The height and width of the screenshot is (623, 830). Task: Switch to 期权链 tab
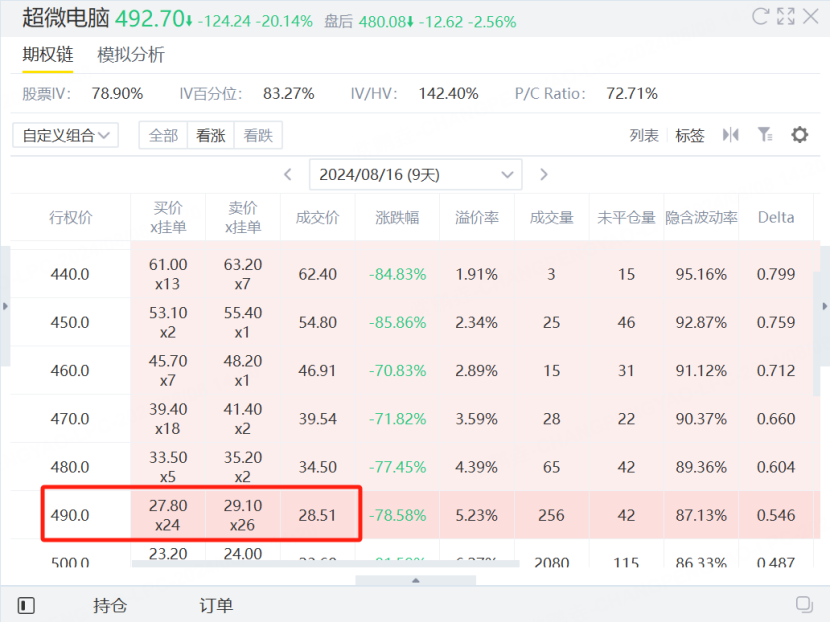(x=48, y=55)
